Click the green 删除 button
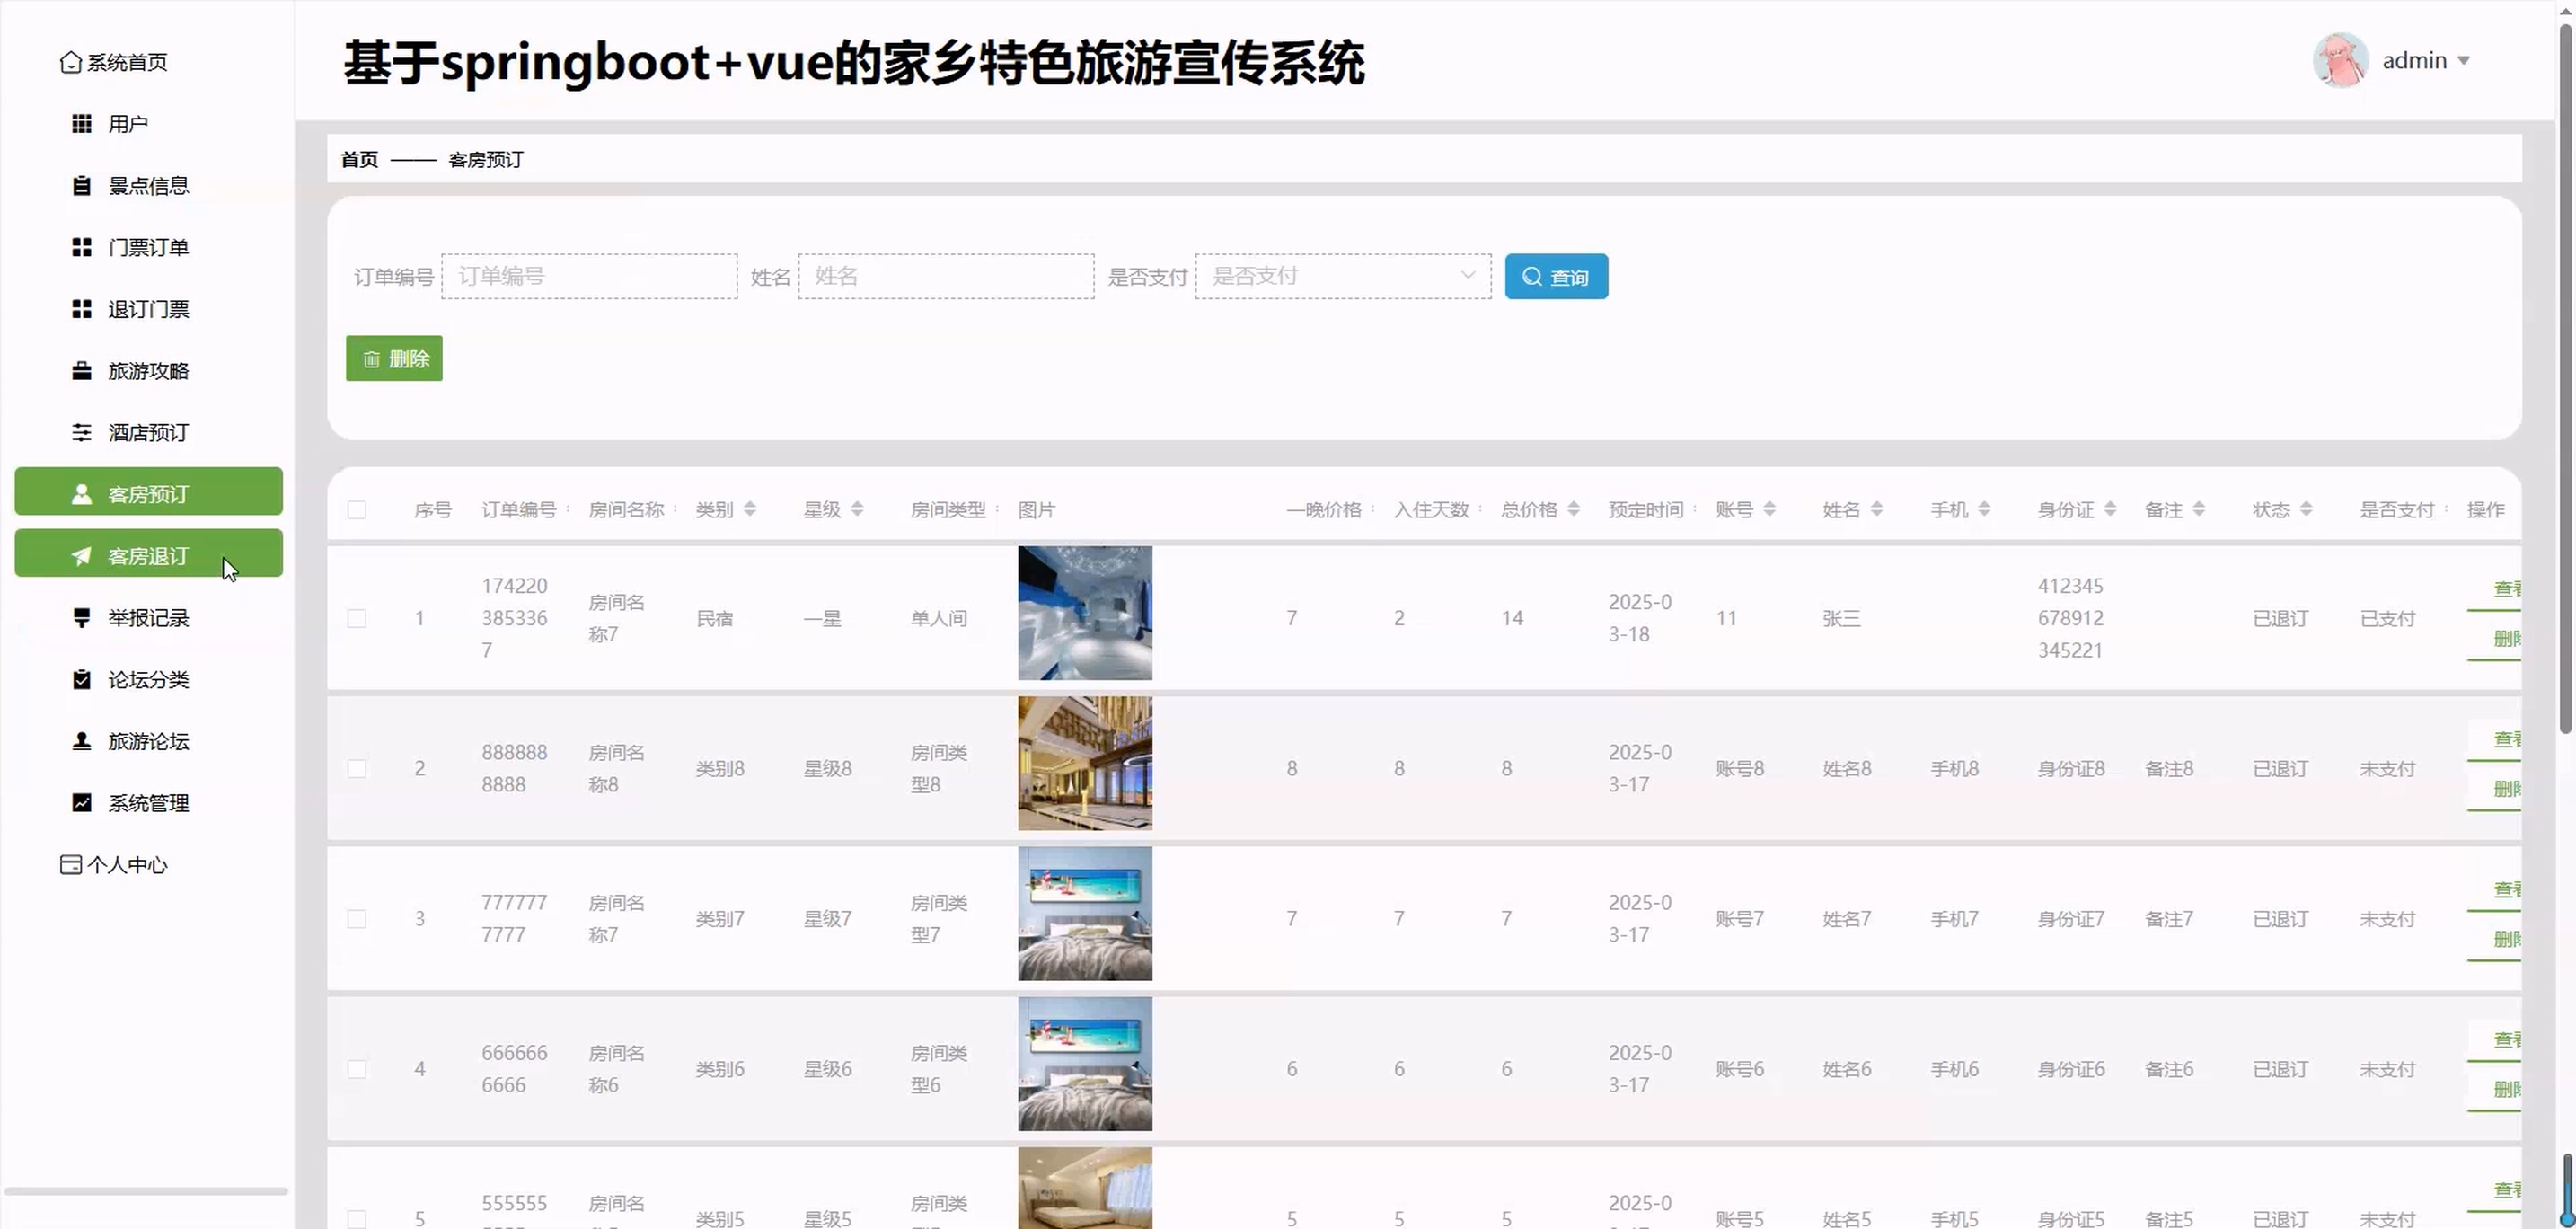2576x1229 pixels. 394,359
